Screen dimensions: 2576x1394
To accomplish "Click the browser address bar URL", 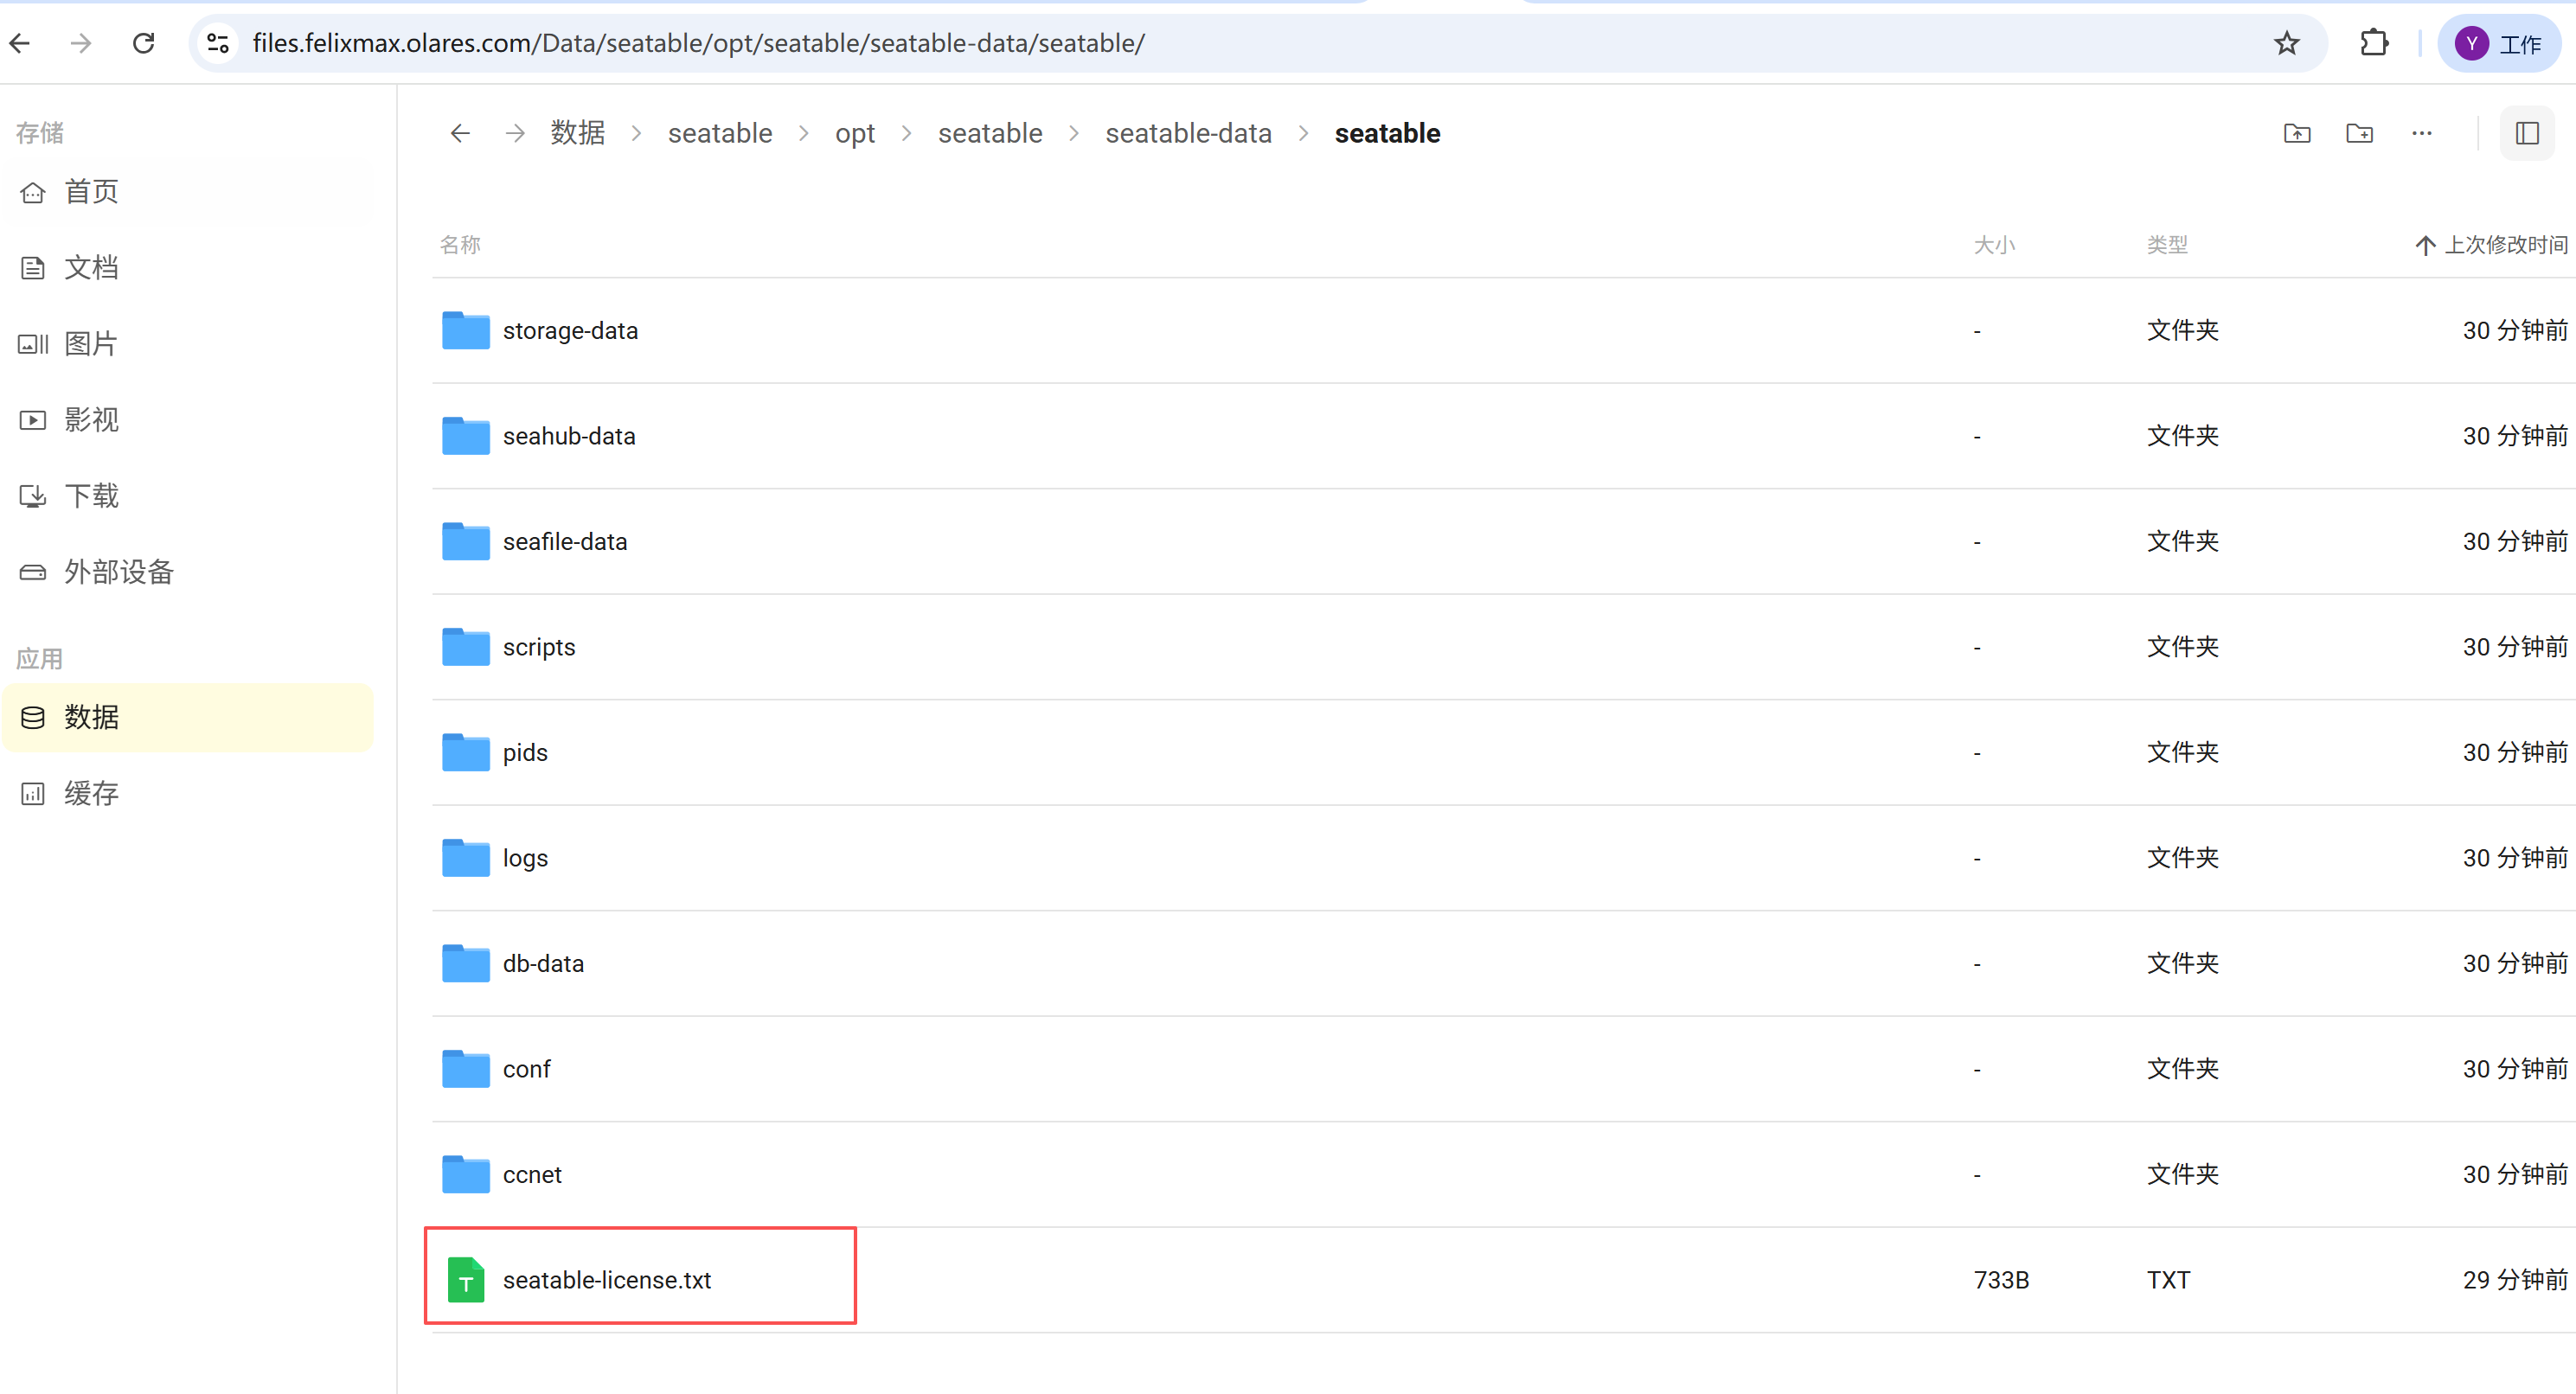I will 698,43.
